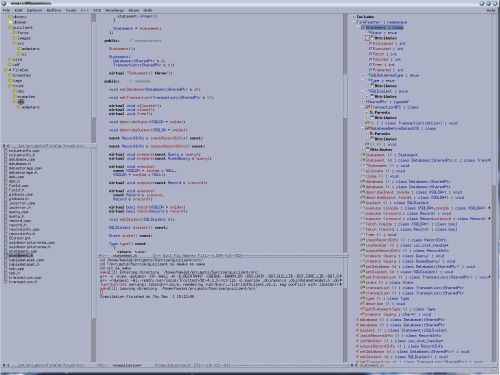Click the site folder icon
The height and width of the screenshot is (375, 500).
click(x=10, y=59)
